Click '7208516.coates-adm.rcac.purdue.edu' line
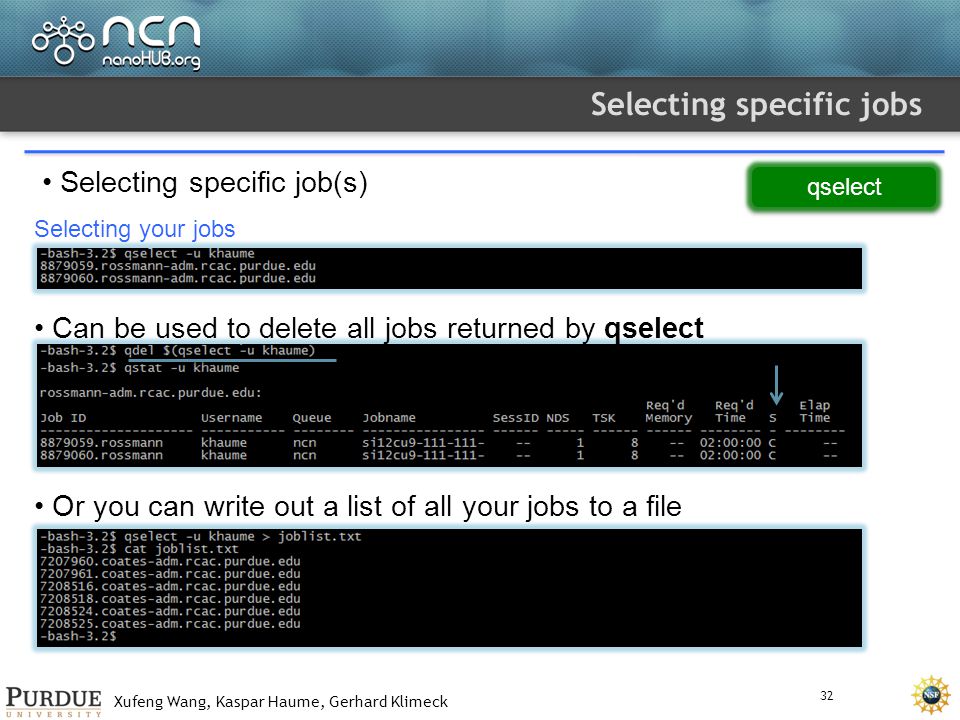Screen dimensions: 960x720 [x=170, y=587]
